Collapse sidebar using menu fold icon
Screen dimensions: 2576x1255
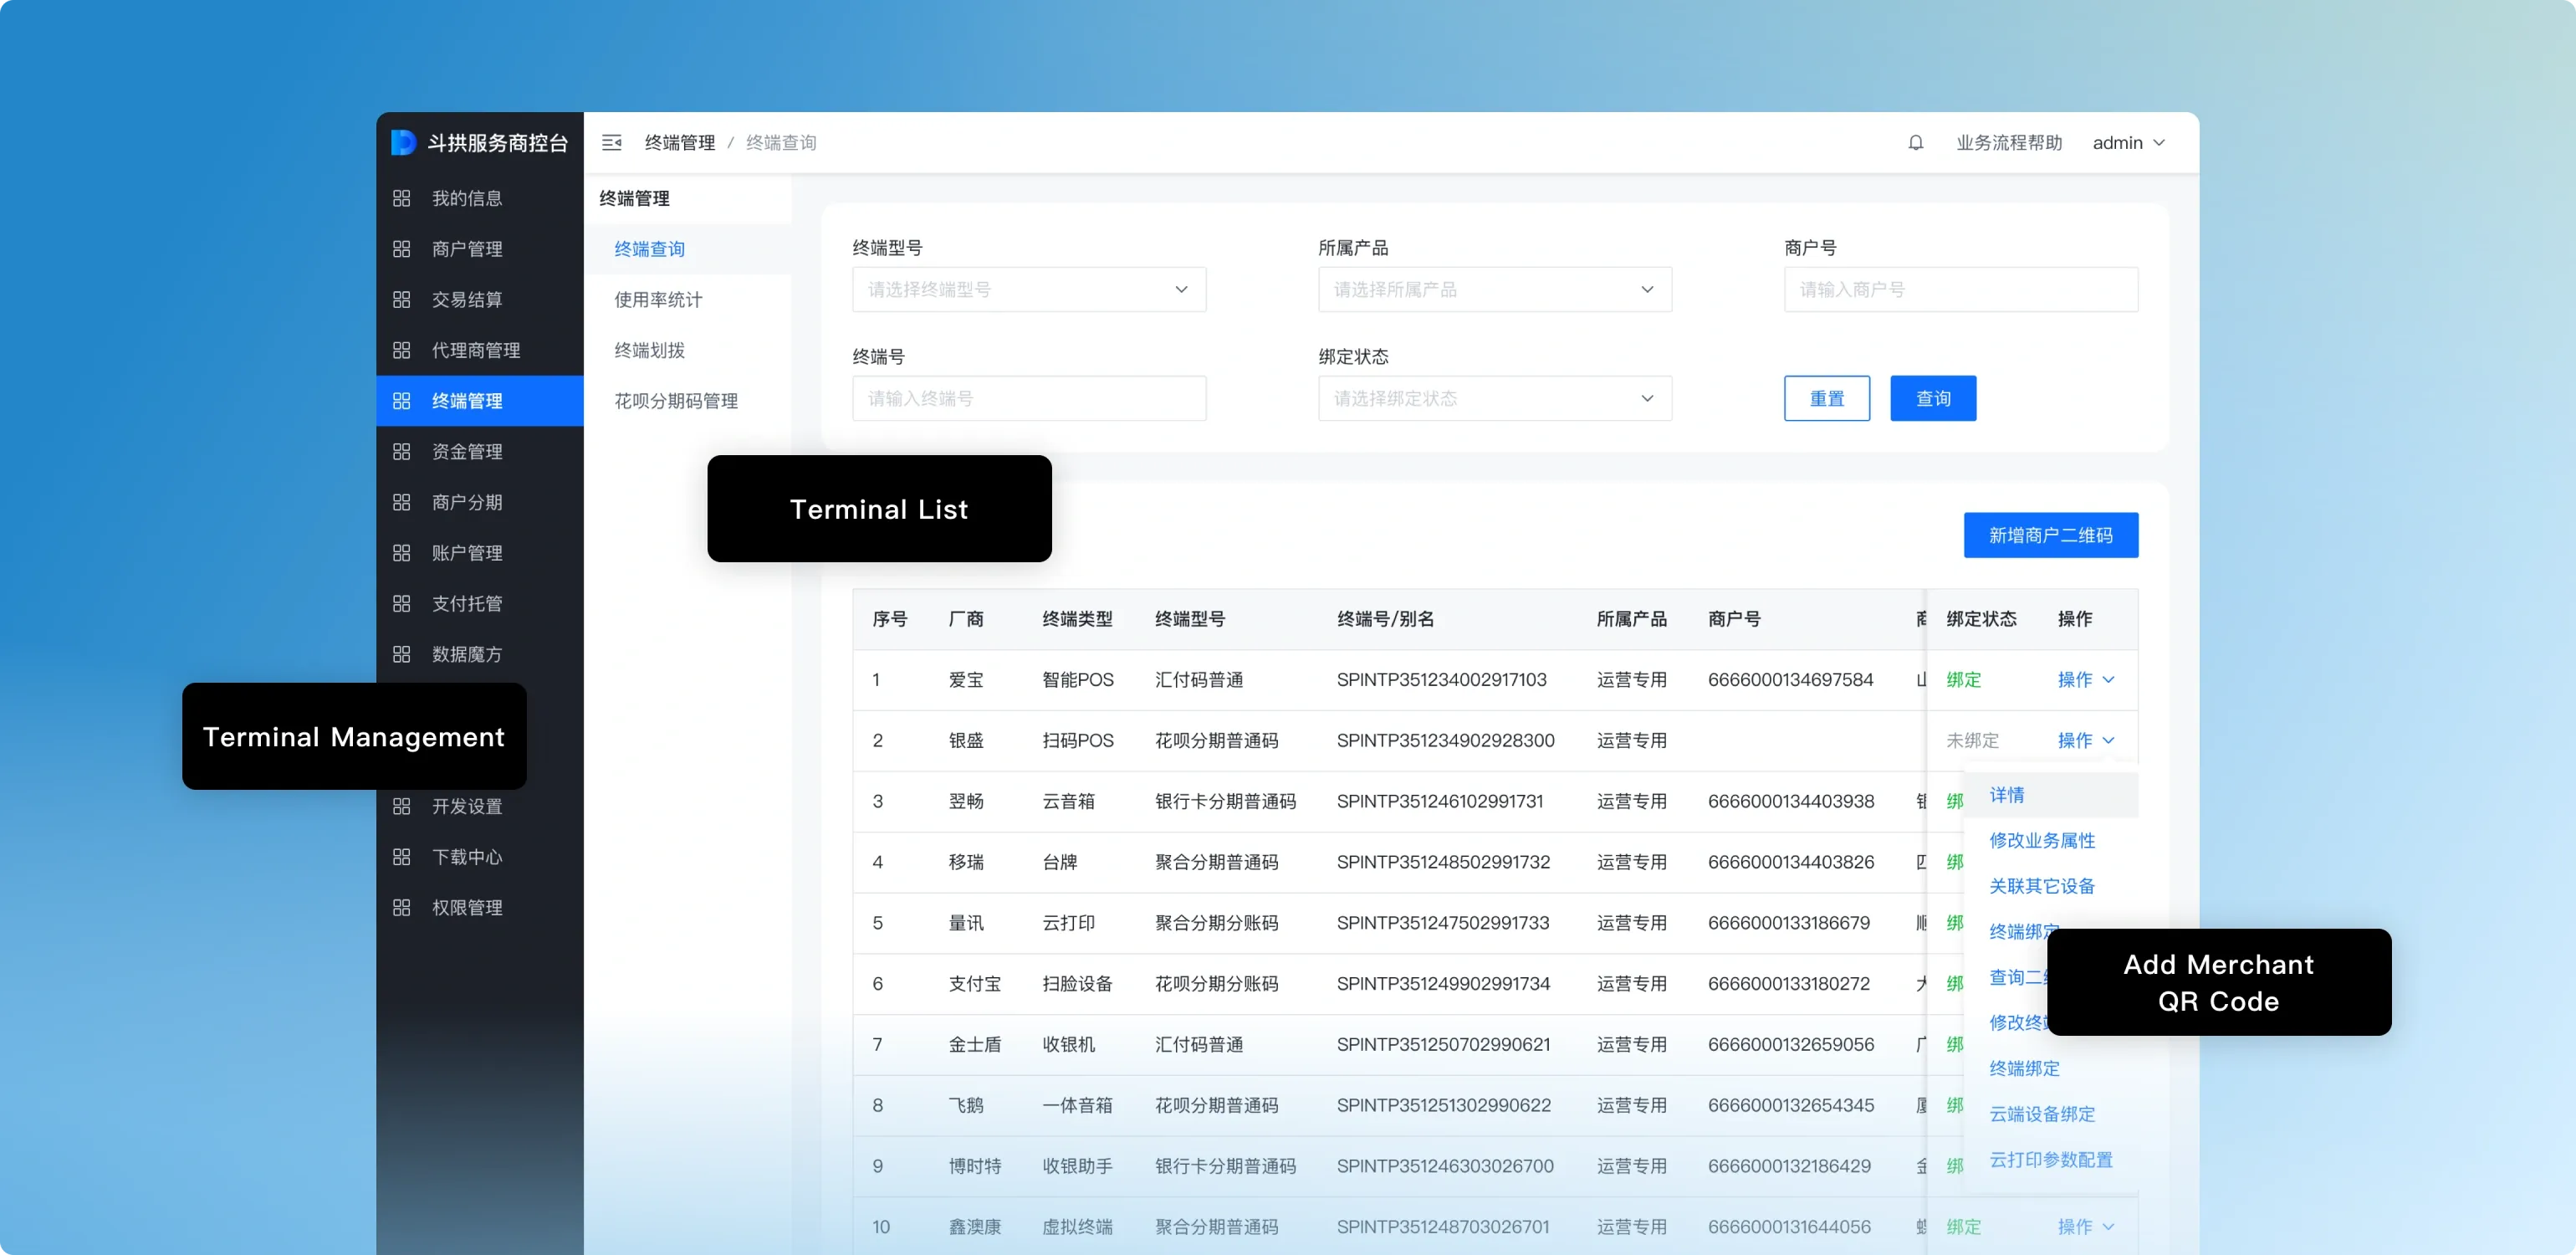pyautogui.click(x=611, y=143)
